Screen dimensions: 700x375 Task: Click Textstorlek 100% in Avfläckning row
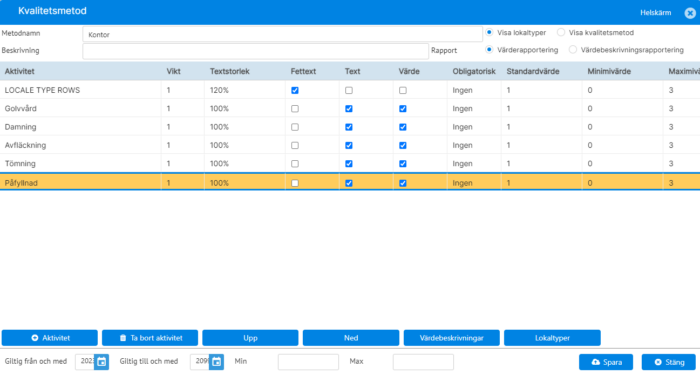pos(219,145)
